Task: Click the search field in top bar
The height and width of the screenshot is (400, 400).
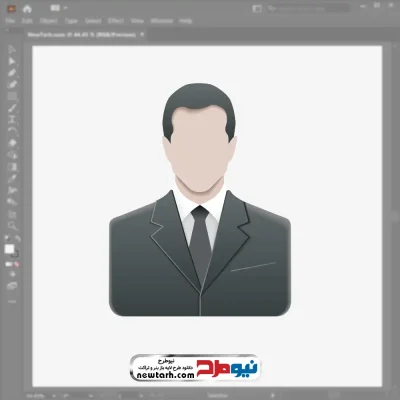Action: point(308,9)
